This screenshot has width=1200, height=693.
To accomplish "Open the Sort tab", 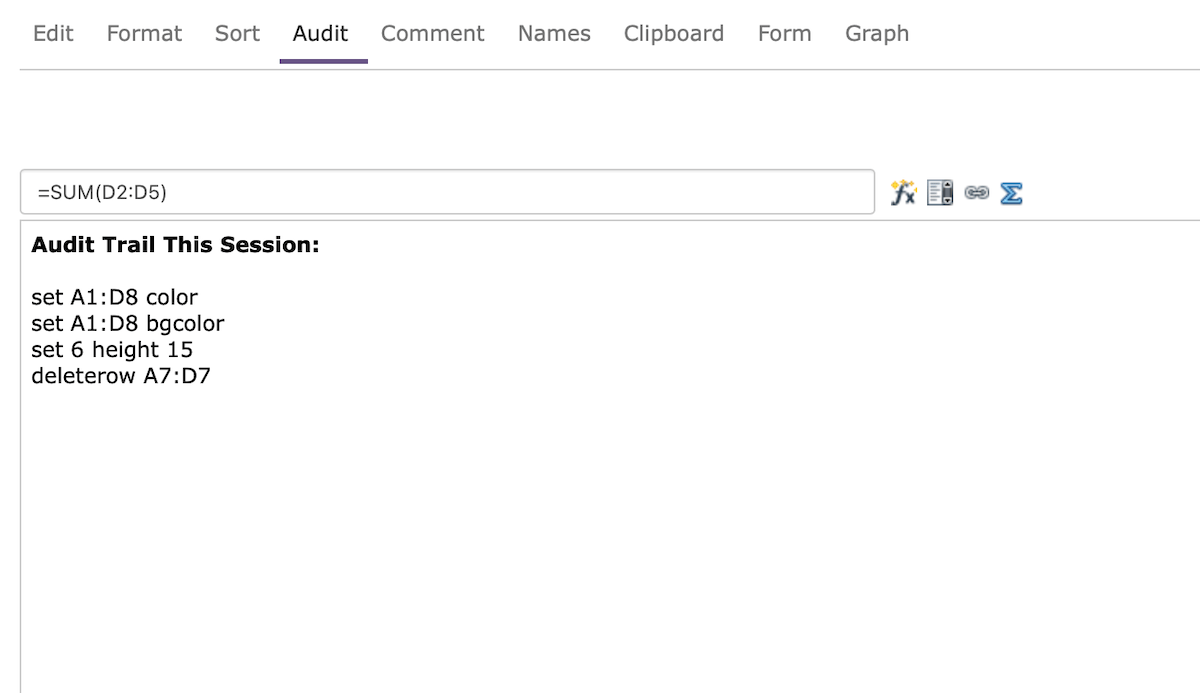I will [236, 33].
